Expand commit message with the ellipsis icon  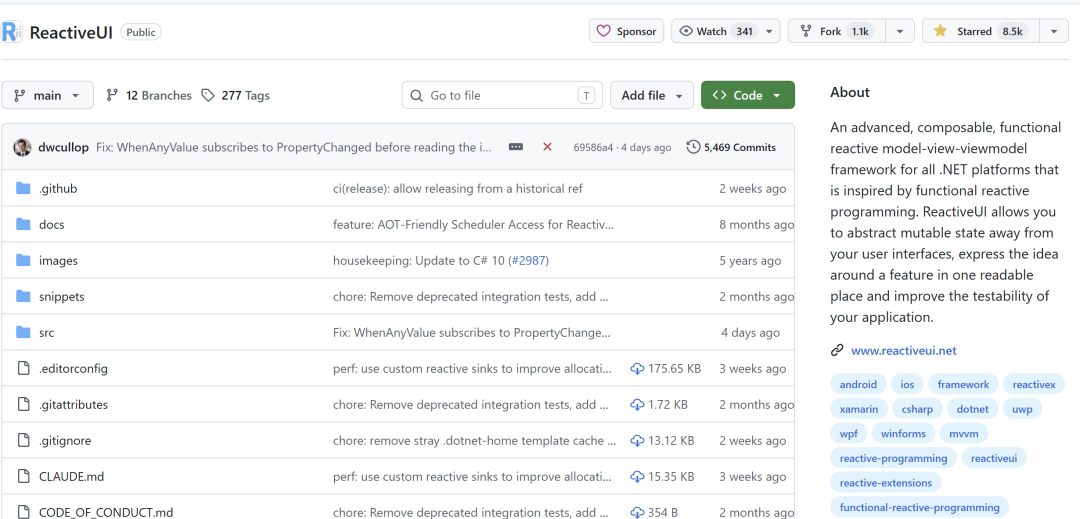click(x=515, y=147)
